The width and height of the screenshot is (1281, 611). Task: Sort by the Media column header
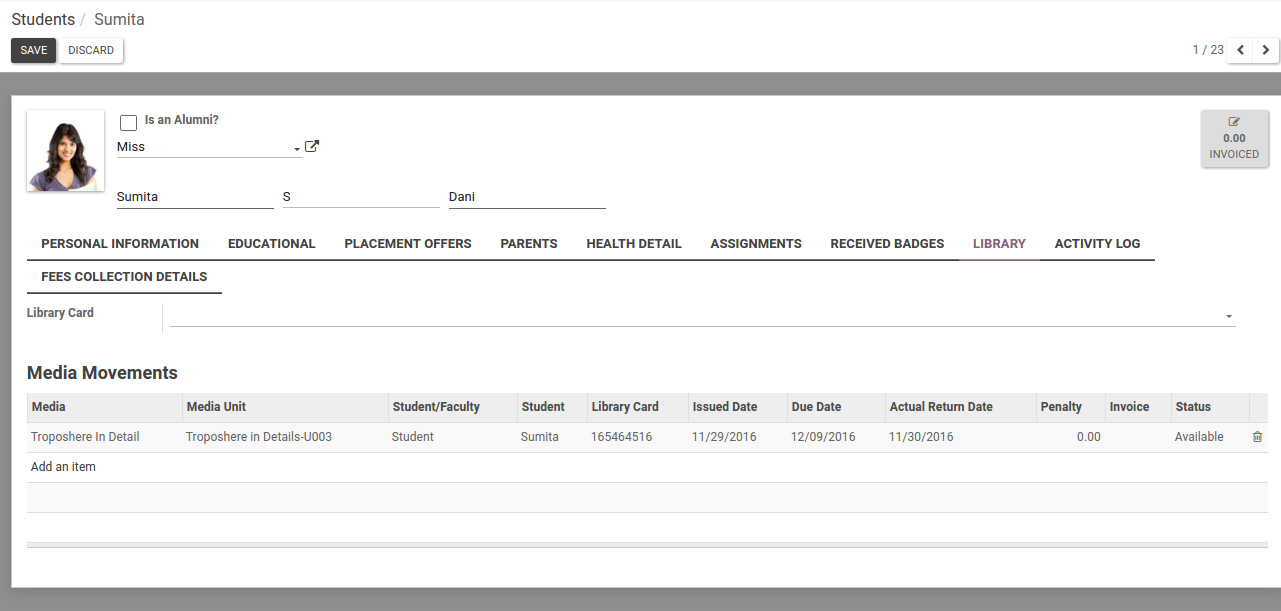104,407
